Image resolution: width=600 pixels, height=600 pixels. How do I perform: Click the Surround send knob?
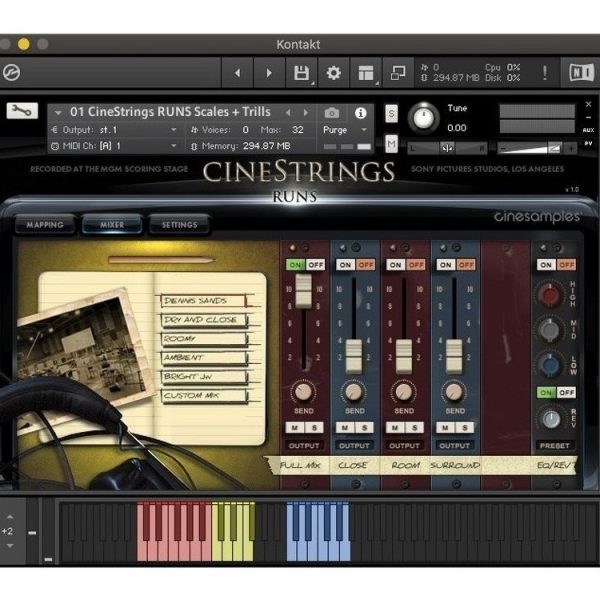click(454, 392)
